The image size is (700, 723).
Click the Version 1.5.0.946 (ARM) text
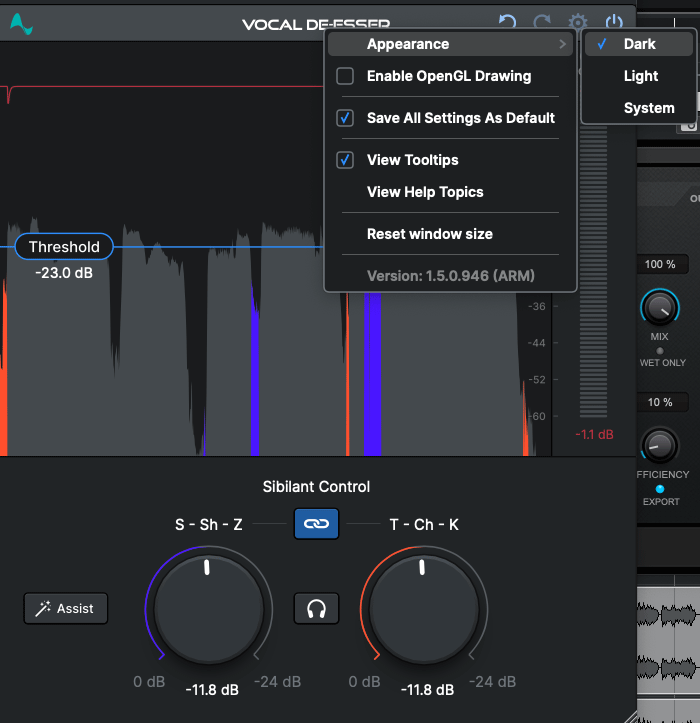(451, 276)
